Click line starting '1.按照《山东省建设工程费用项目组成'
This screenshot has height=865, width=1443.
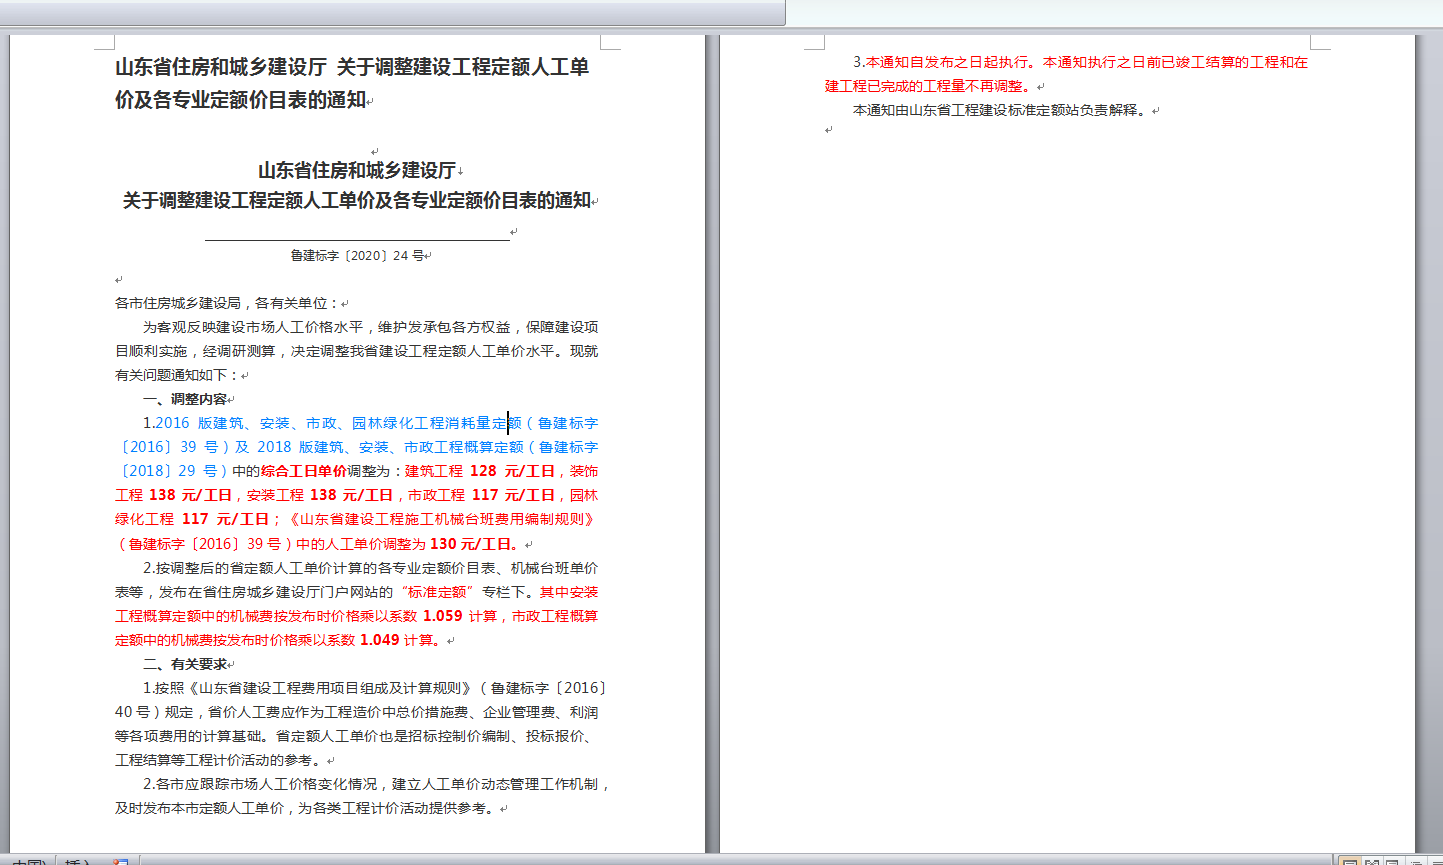pos(374,688)
